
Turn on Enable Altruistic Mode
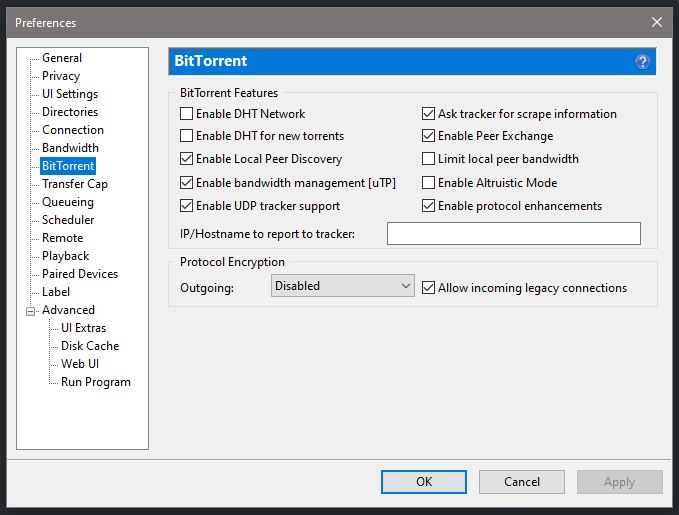tap(429, 183)
